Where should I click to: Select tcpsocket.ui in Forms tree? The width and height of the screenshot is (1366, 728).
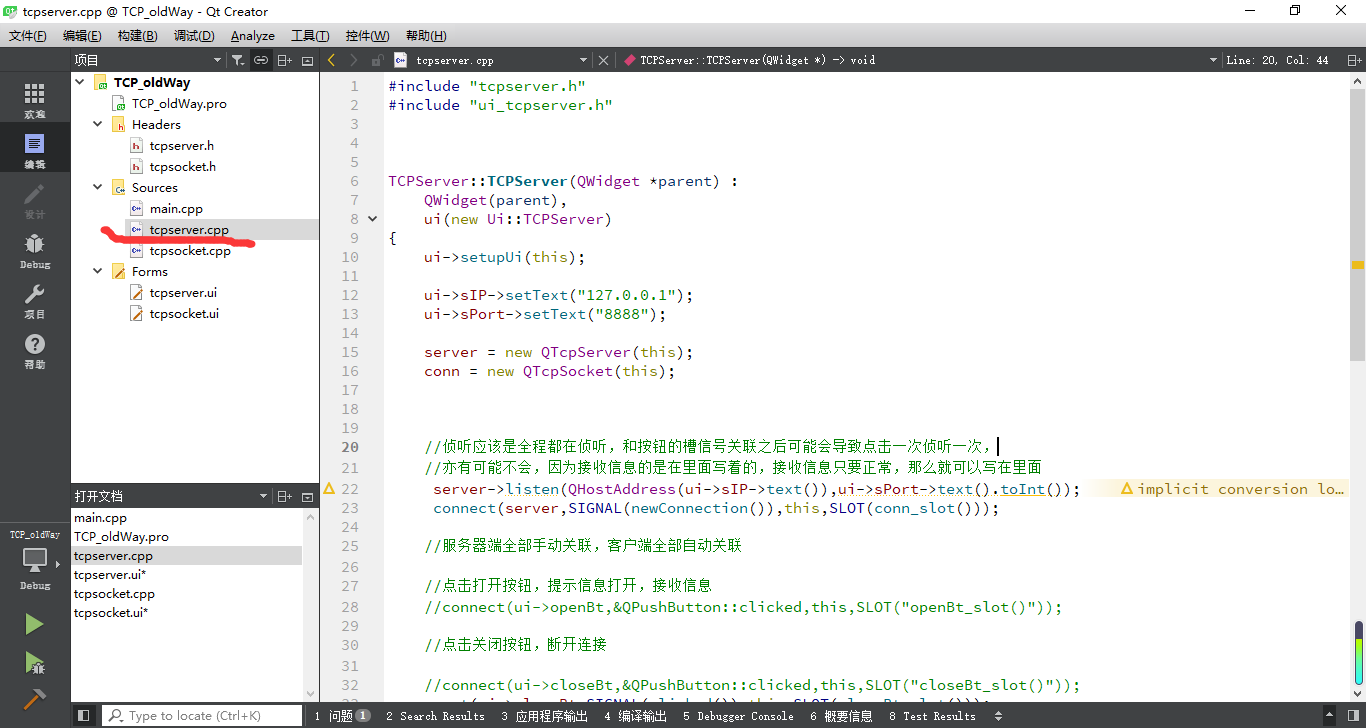pos(184,313)
